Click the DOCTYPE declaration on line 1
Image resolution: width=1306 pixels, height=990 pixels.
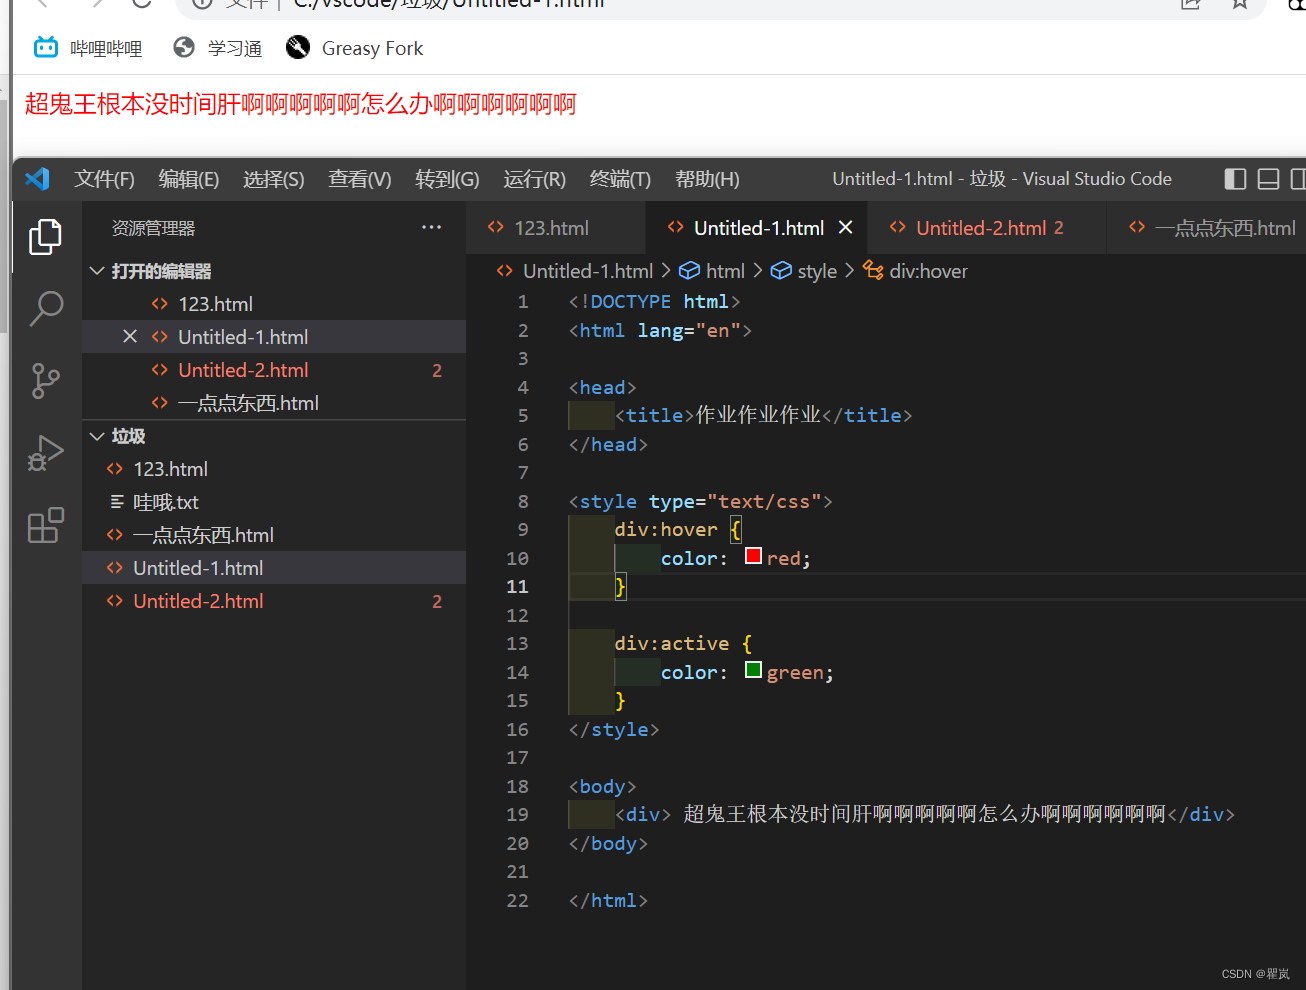[x=655, y=301]
